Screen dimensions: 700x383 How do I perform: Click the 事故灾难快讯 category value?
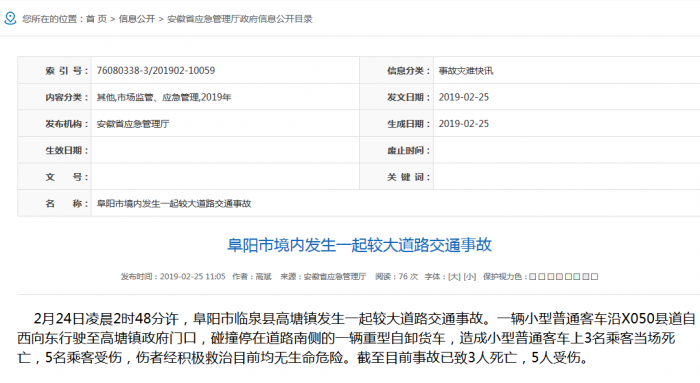click(466, 71)
